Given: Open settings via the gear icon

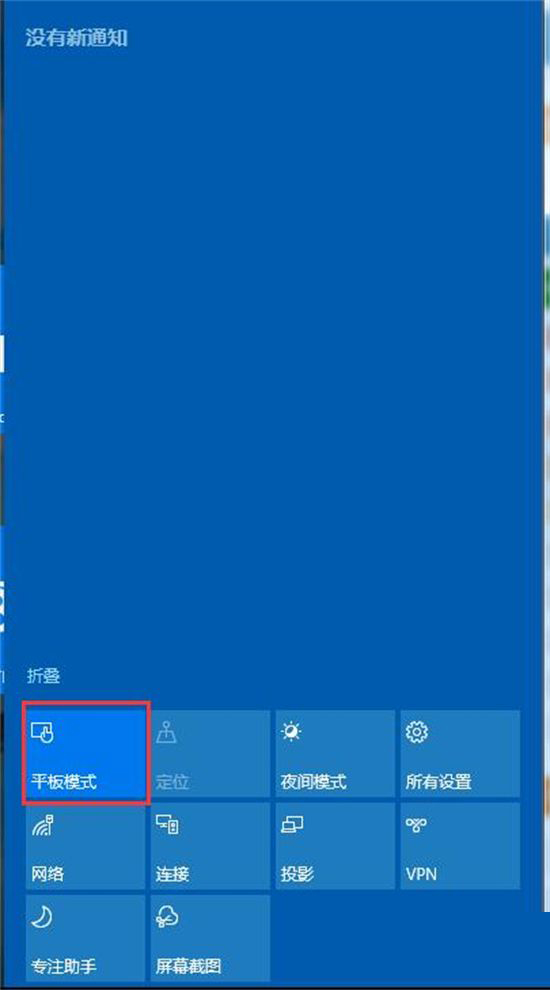Looking at the screenshot, I should 417,732.
